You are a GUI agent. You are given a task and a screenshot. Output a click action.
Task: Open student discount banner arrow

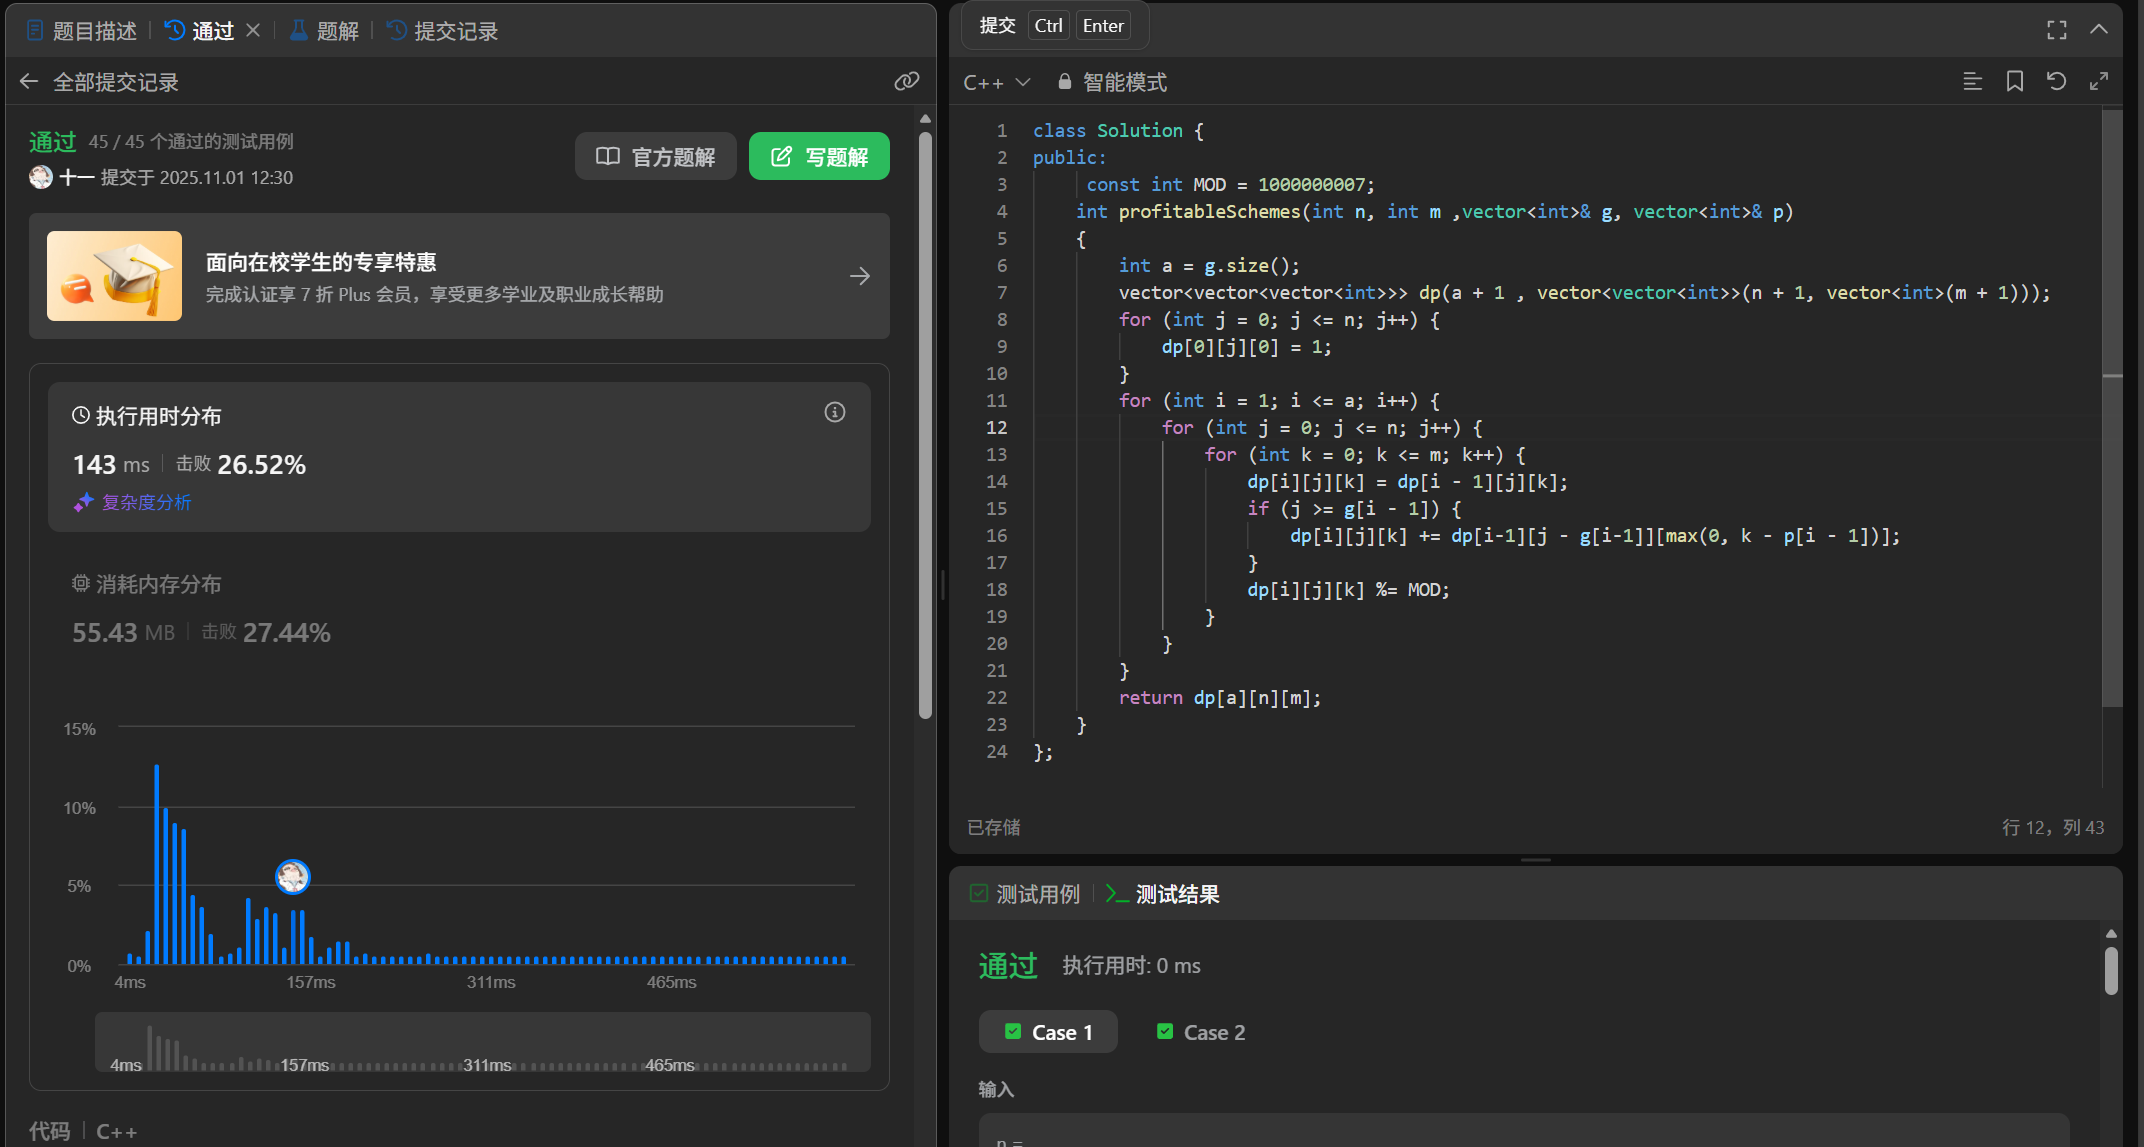[x=859, y=276]
